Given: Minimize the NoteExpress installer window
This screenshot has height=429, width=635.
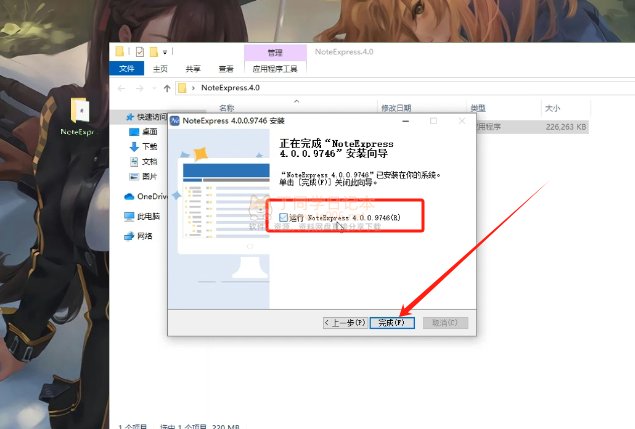Looking at the screenshot, I should click(406, 121).
